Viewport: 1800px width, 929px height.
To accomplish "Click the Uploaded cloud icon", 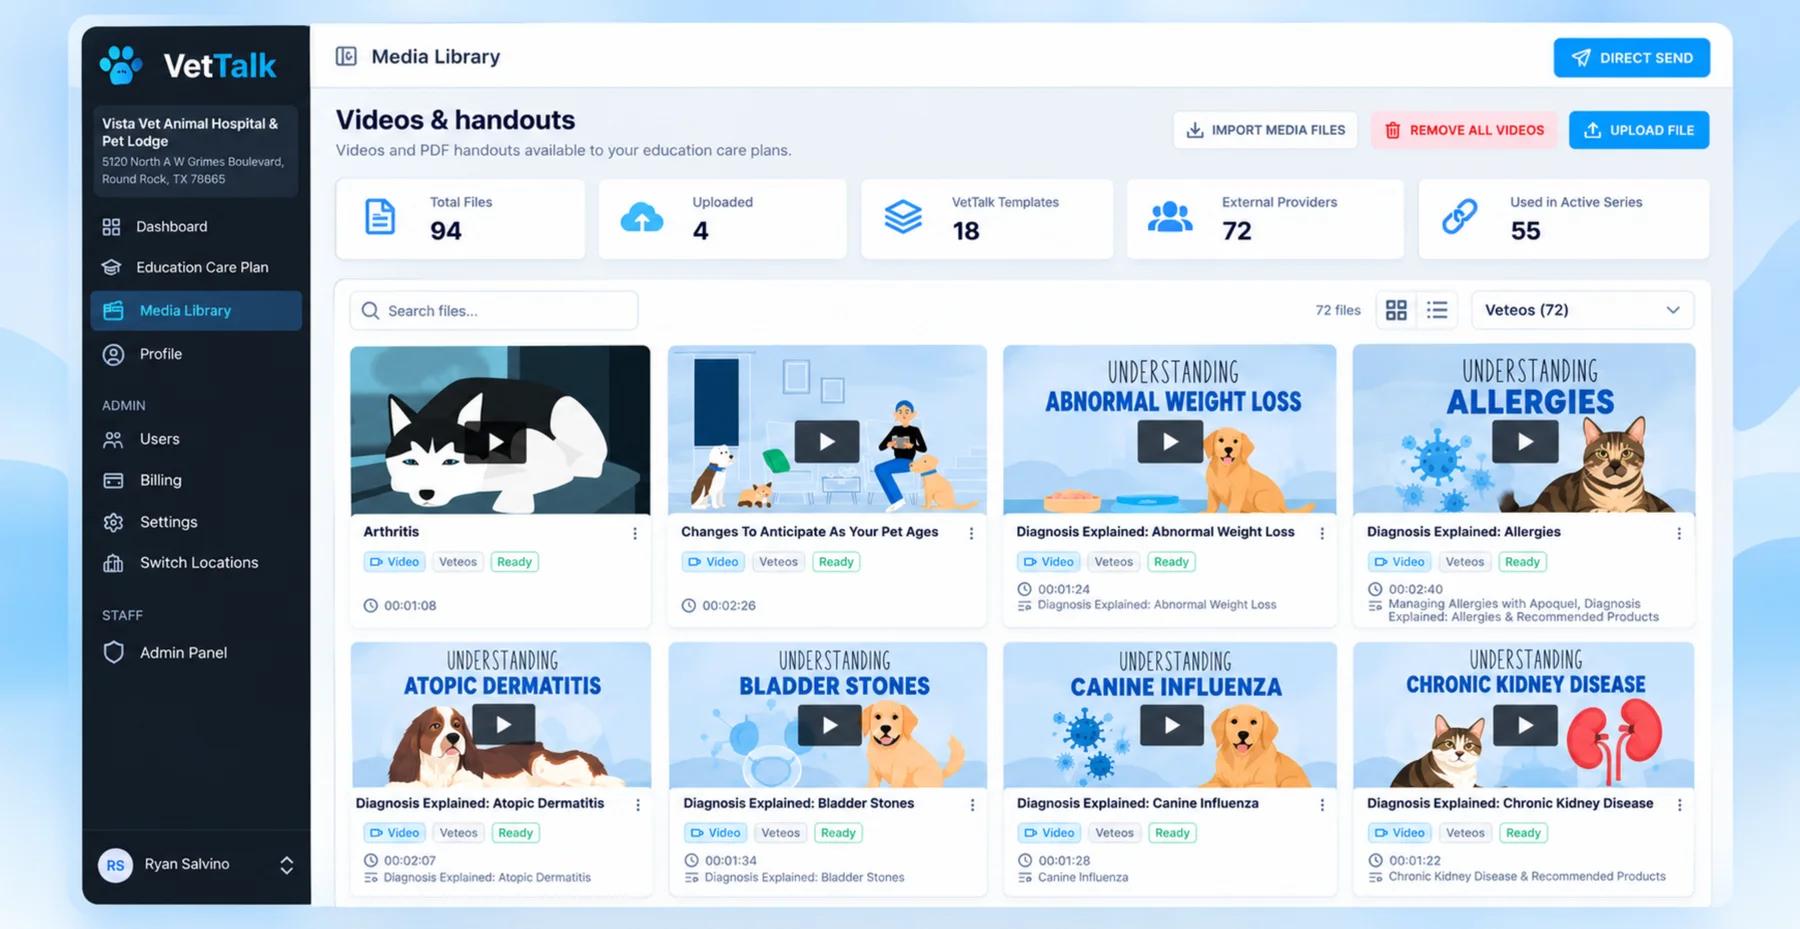I will [642, 217].
